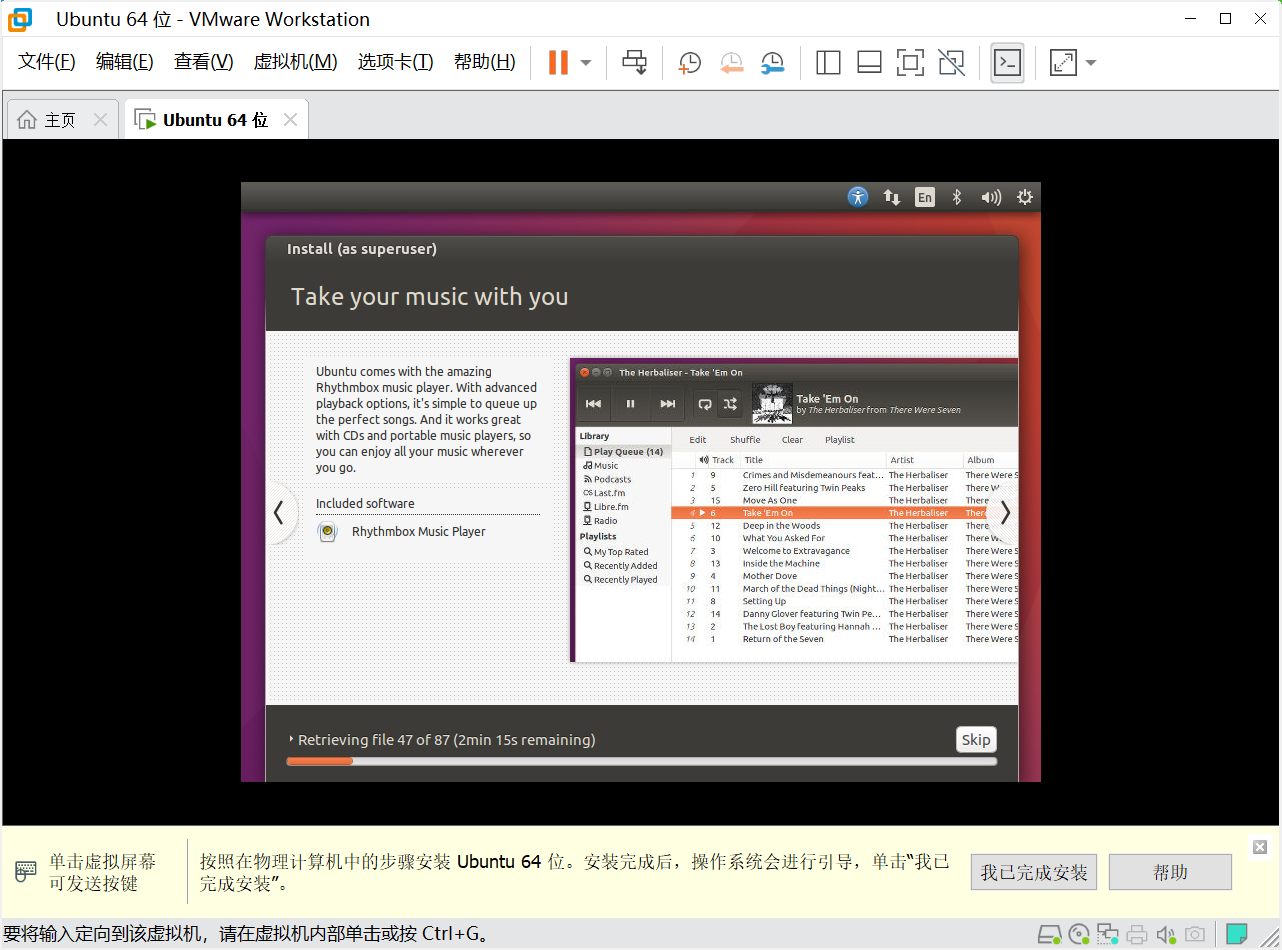Revert the VM to its previous snapshot
This screenshot has width=1282, height=950.
[731, 63]
